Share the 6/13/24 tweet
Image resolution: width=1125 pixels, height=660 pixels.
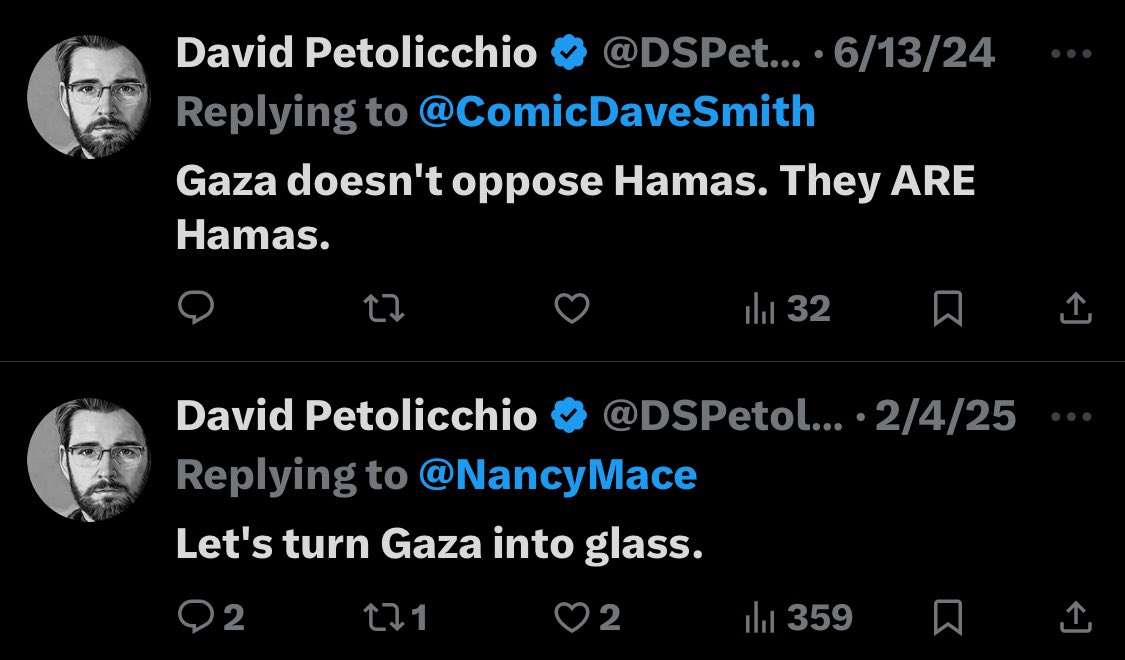pos(1074,310)
